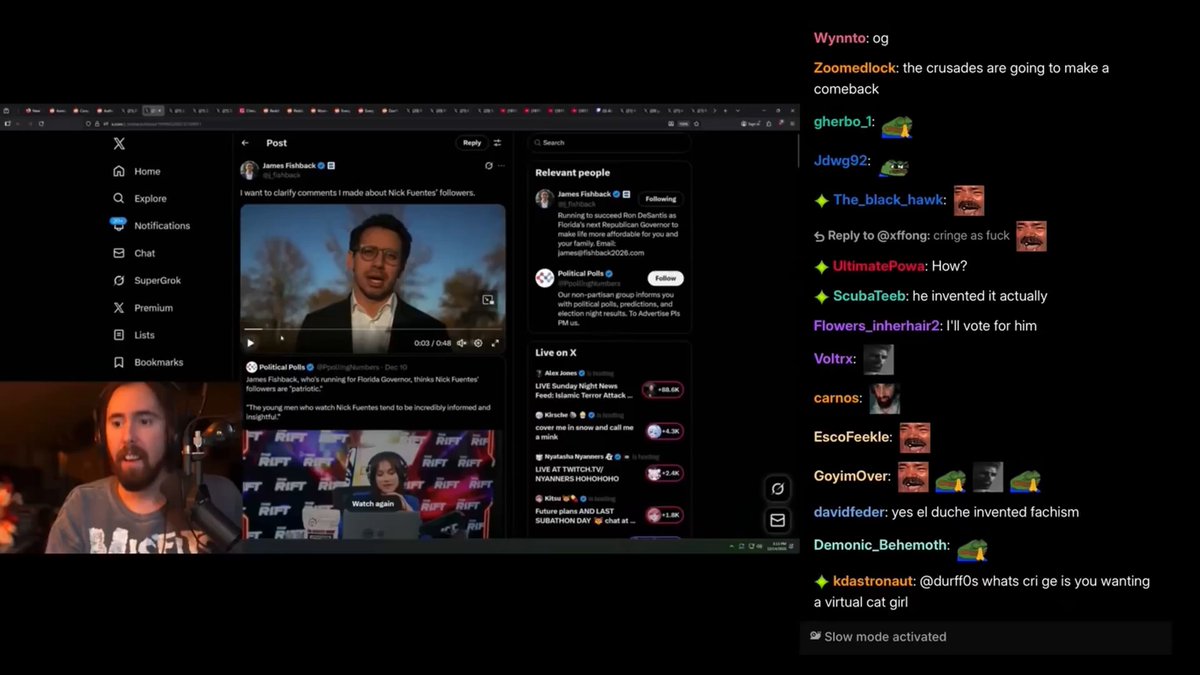Click the emote next to gherbo_1
This screenshot has height=675, width=1200.
(897, 125)
